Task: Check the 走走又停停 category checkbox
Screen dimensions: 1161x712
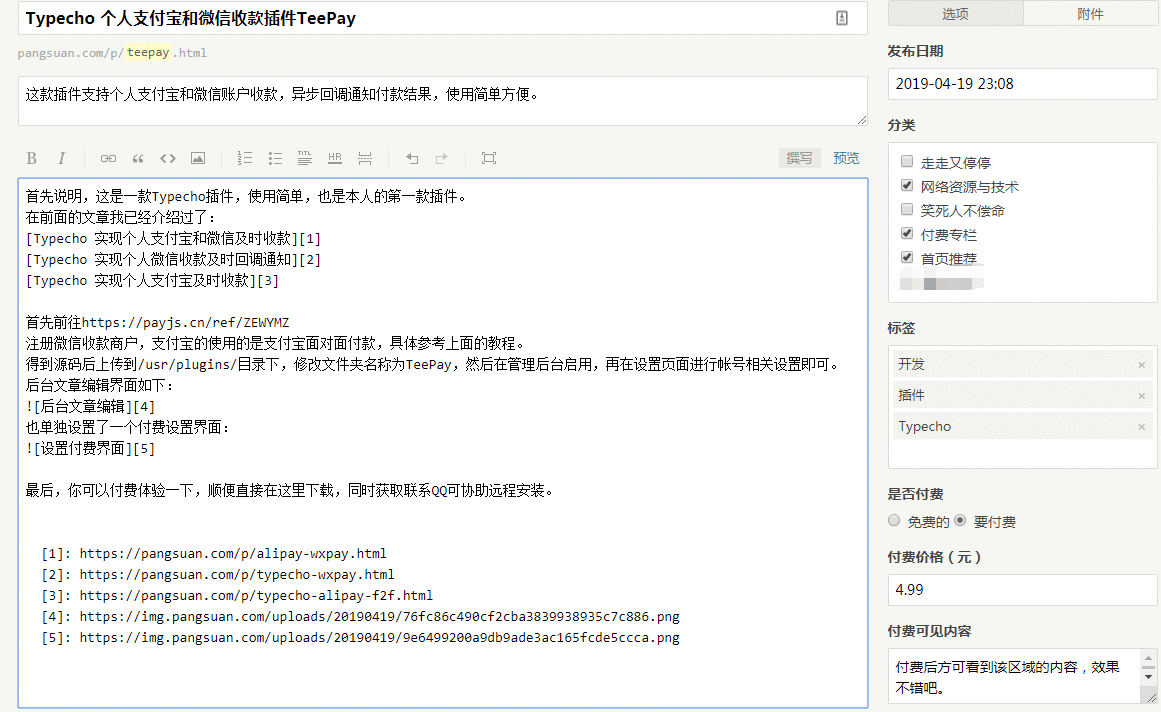Action: tap(907, 162)
